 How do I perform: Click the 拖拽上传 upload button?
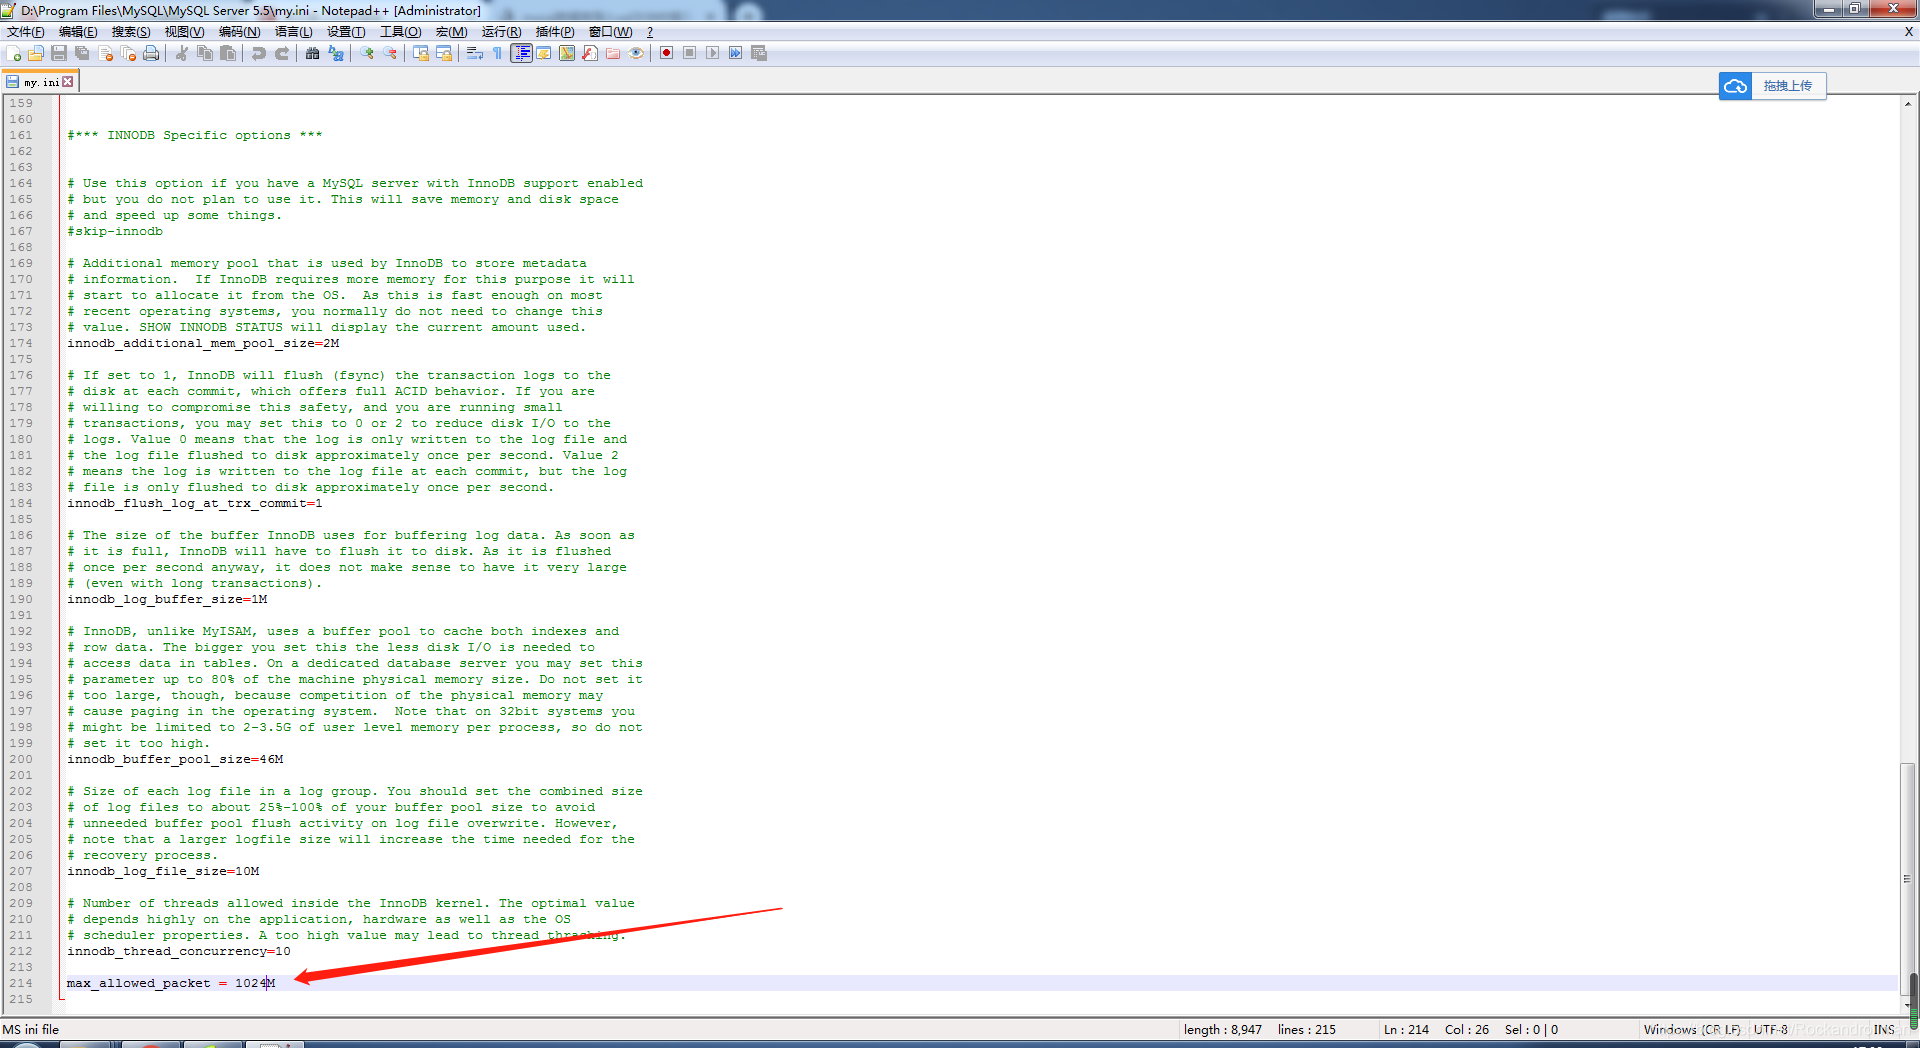(1788, 86)
